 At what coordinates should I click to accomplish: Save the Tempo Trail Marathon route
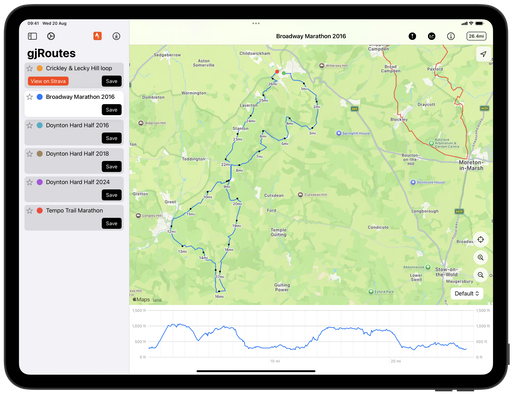(x=111, y=223)
